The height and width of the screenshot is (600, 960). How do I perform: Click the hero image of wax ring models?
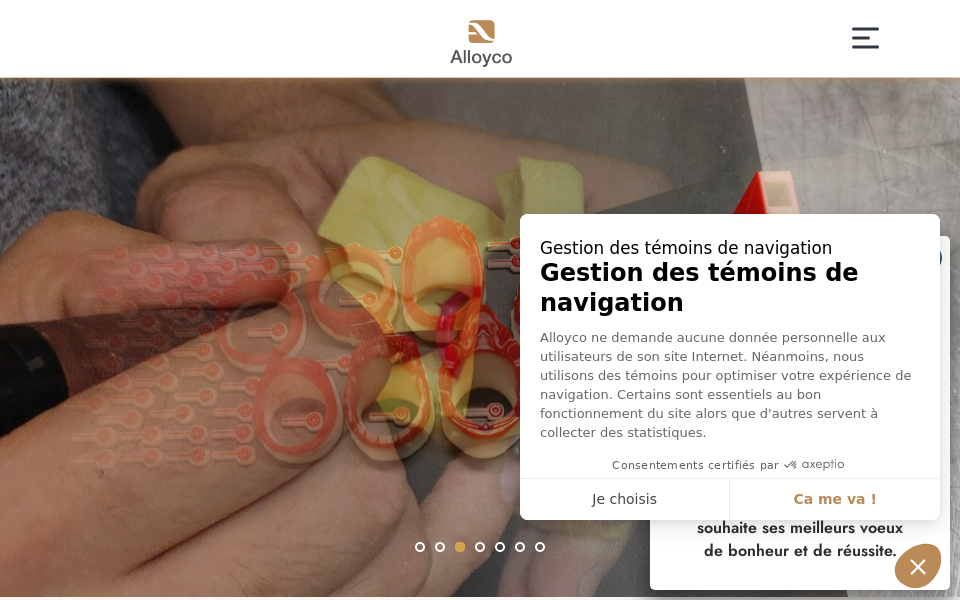tap(257, 337)
